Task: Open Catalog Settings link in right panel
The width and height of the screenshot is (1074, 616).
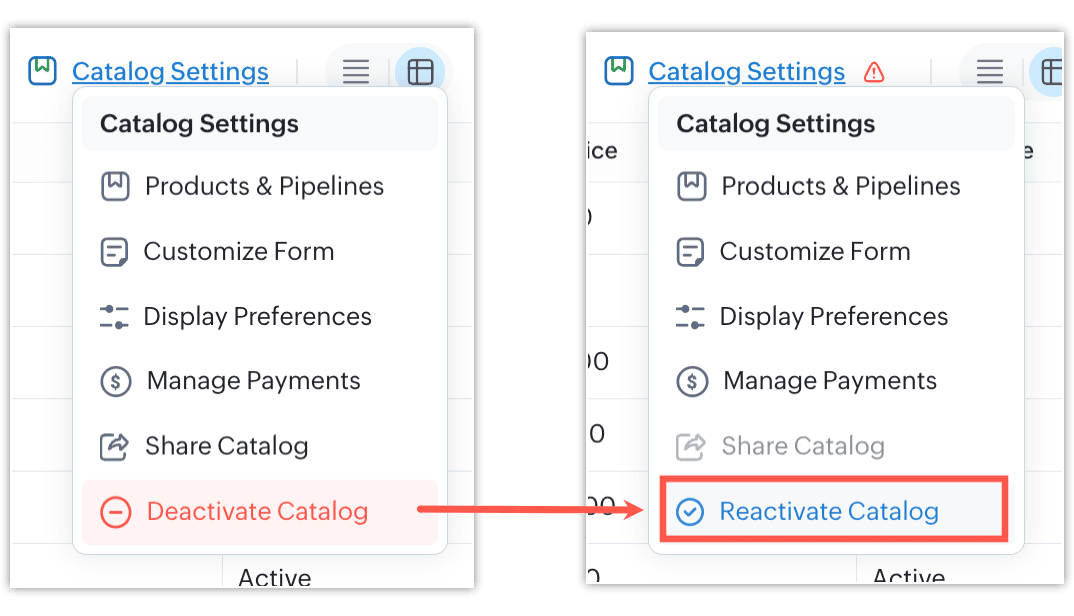Action: (x=746, y=72)
